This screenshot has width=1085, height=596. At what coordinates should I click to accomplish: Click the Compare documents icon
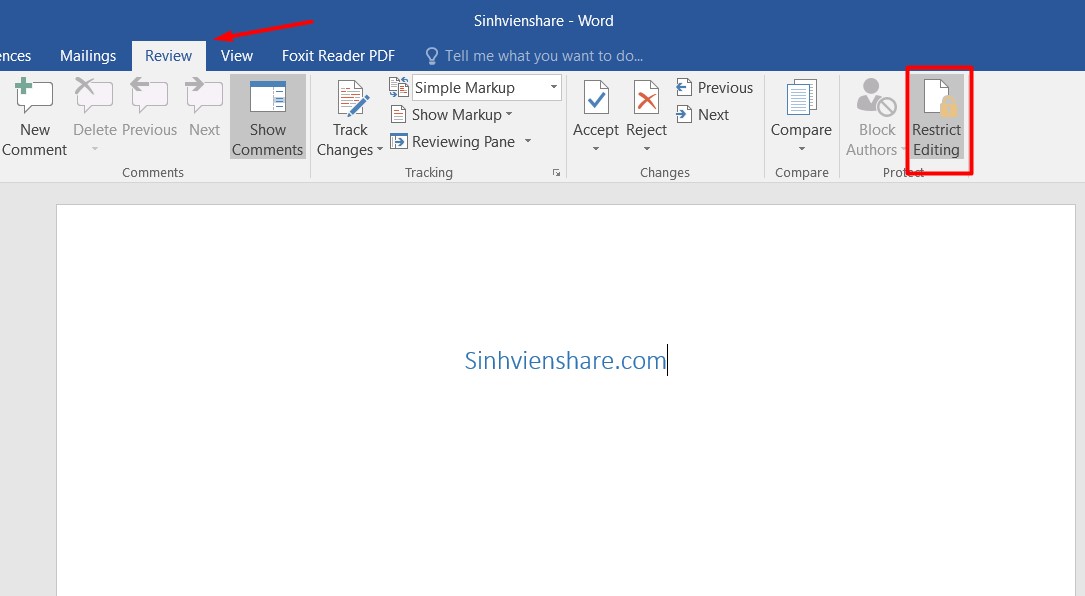click(801, 100)
